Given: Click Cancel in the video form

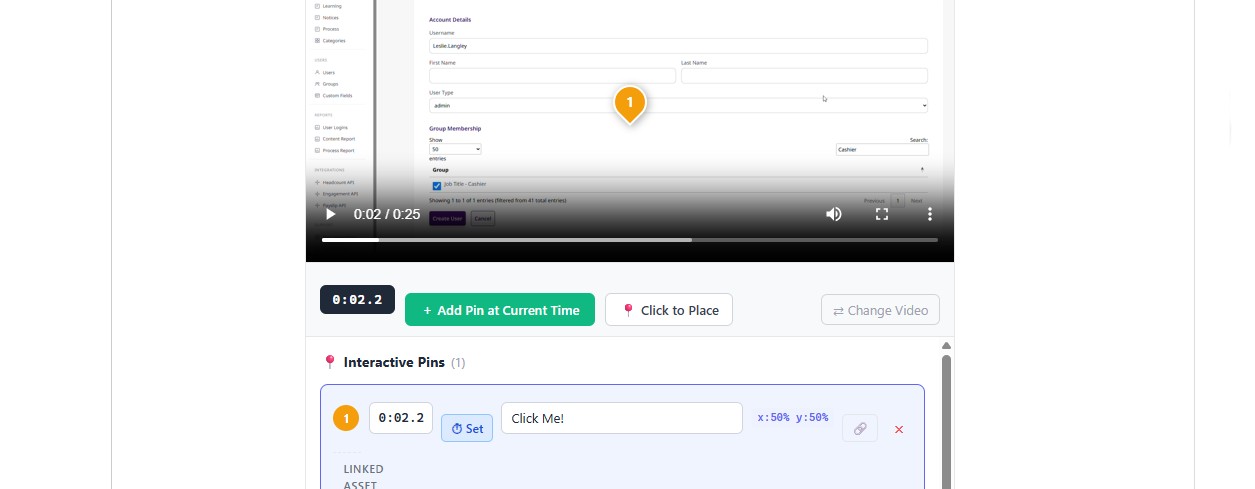Looking at the screenshot, I should click(483, 218).
